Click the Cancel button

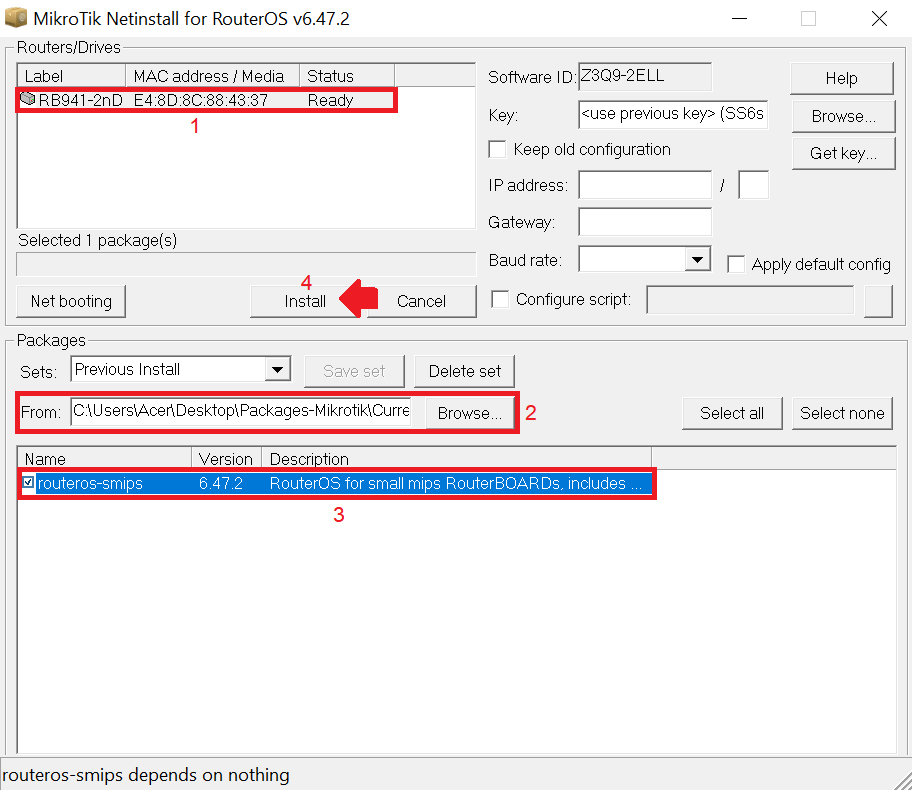click(x=421, y=301)
